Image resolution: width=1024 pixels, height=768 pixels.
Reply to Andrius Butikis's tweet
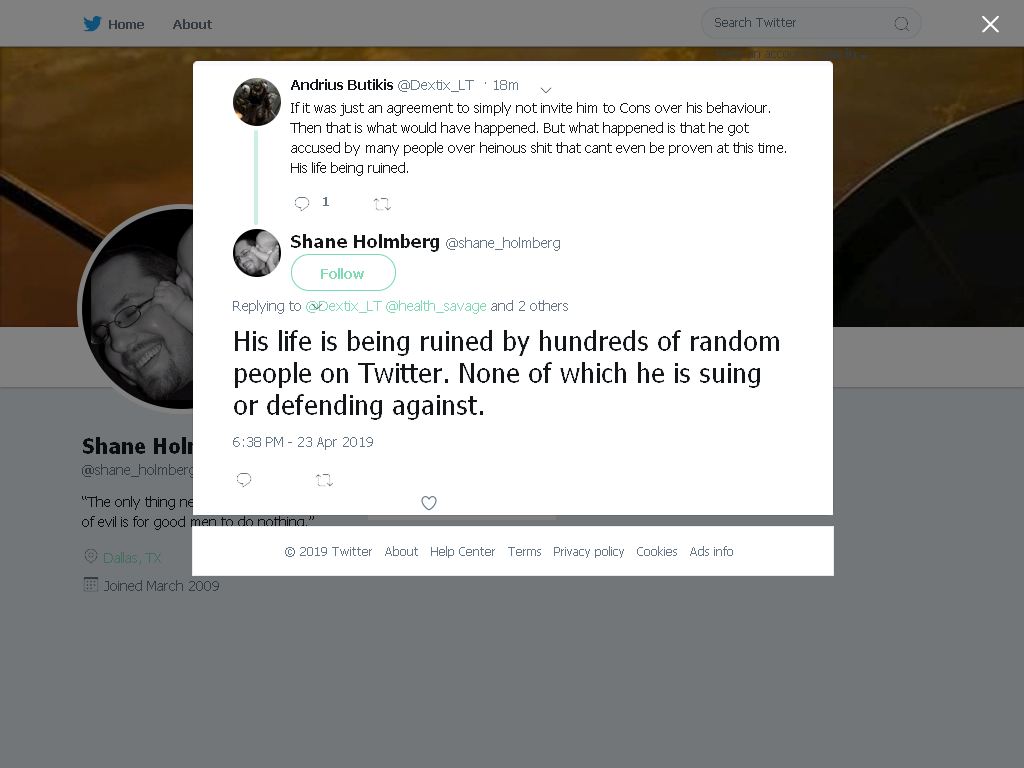click(x=302, y=204)
